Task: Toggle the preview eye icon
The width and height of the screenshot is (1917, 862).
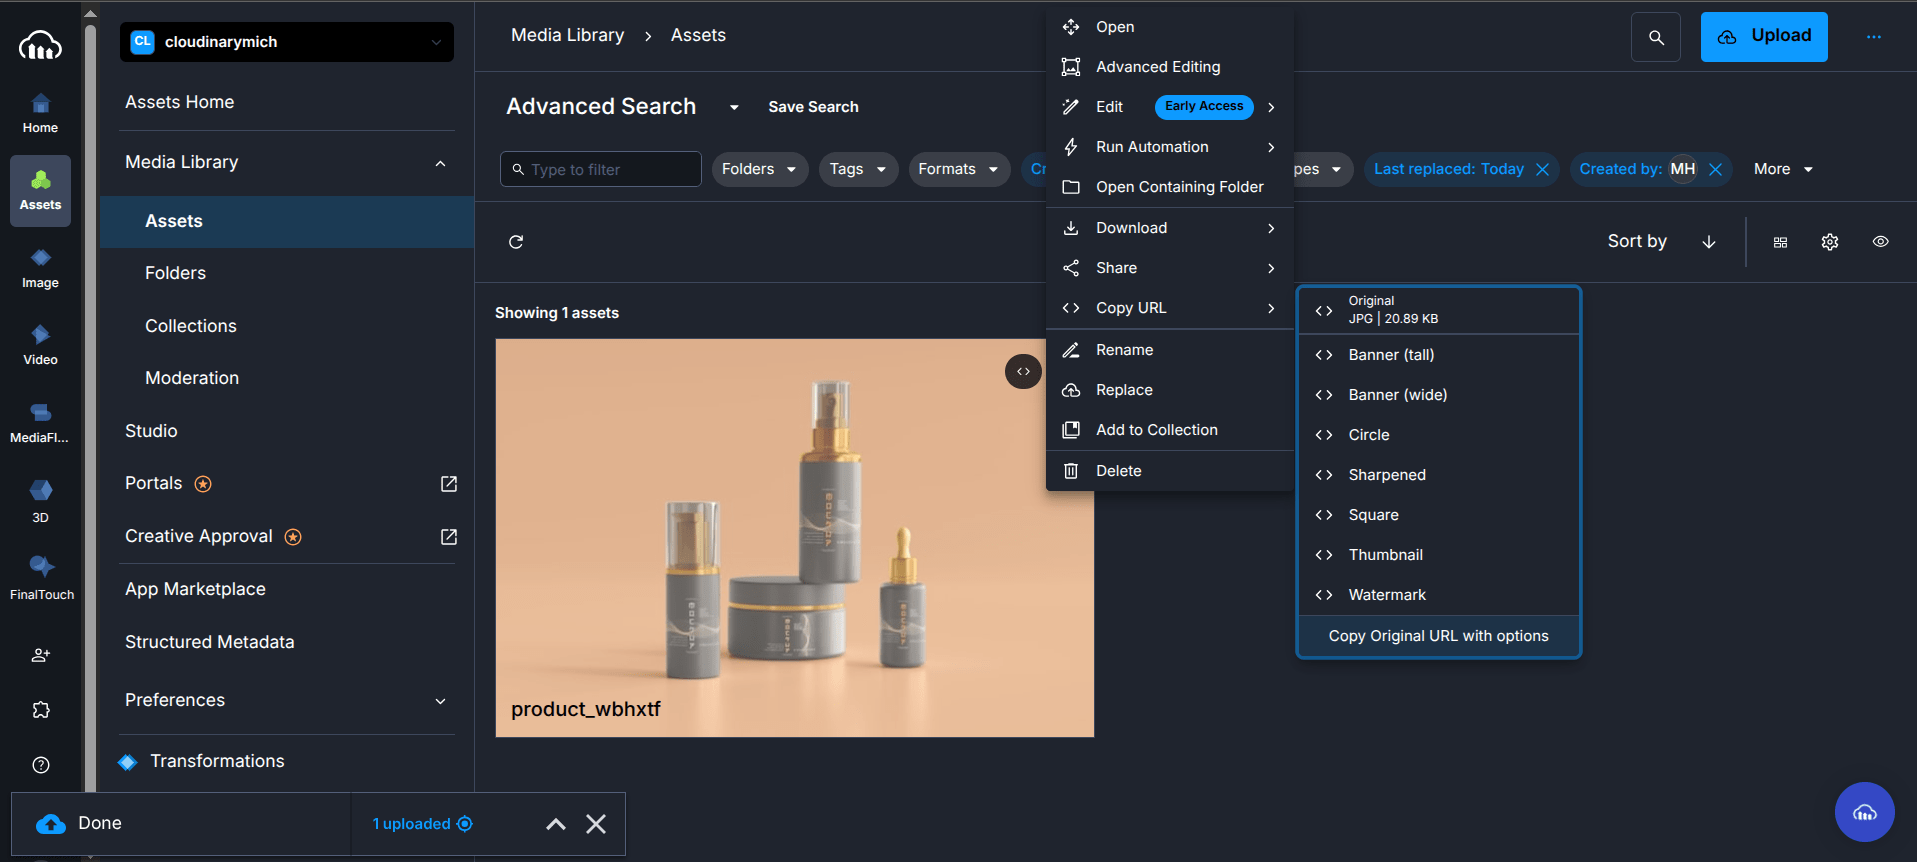Action: 1880,242
